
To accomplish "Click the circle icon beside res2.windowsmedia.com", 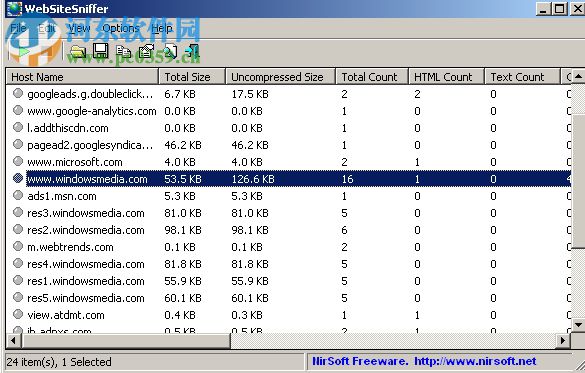I will tap(18, 229).
